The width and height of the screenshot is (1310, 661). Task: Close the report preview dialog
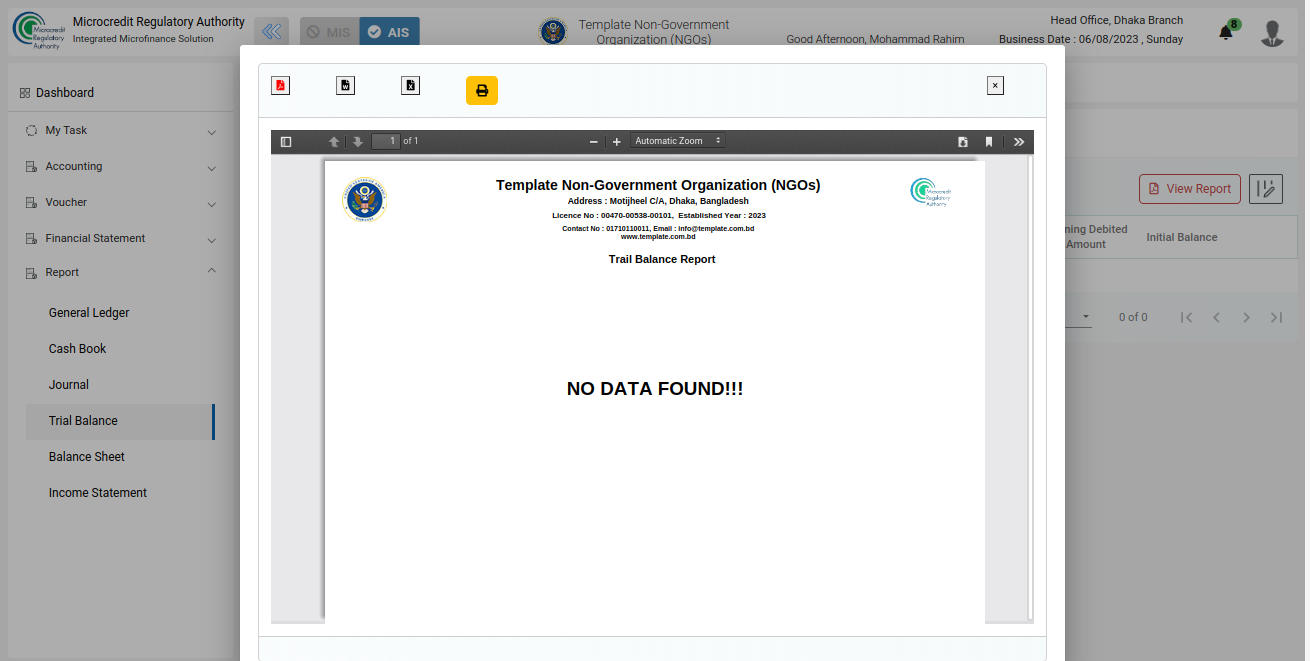(x=995, y=86)
